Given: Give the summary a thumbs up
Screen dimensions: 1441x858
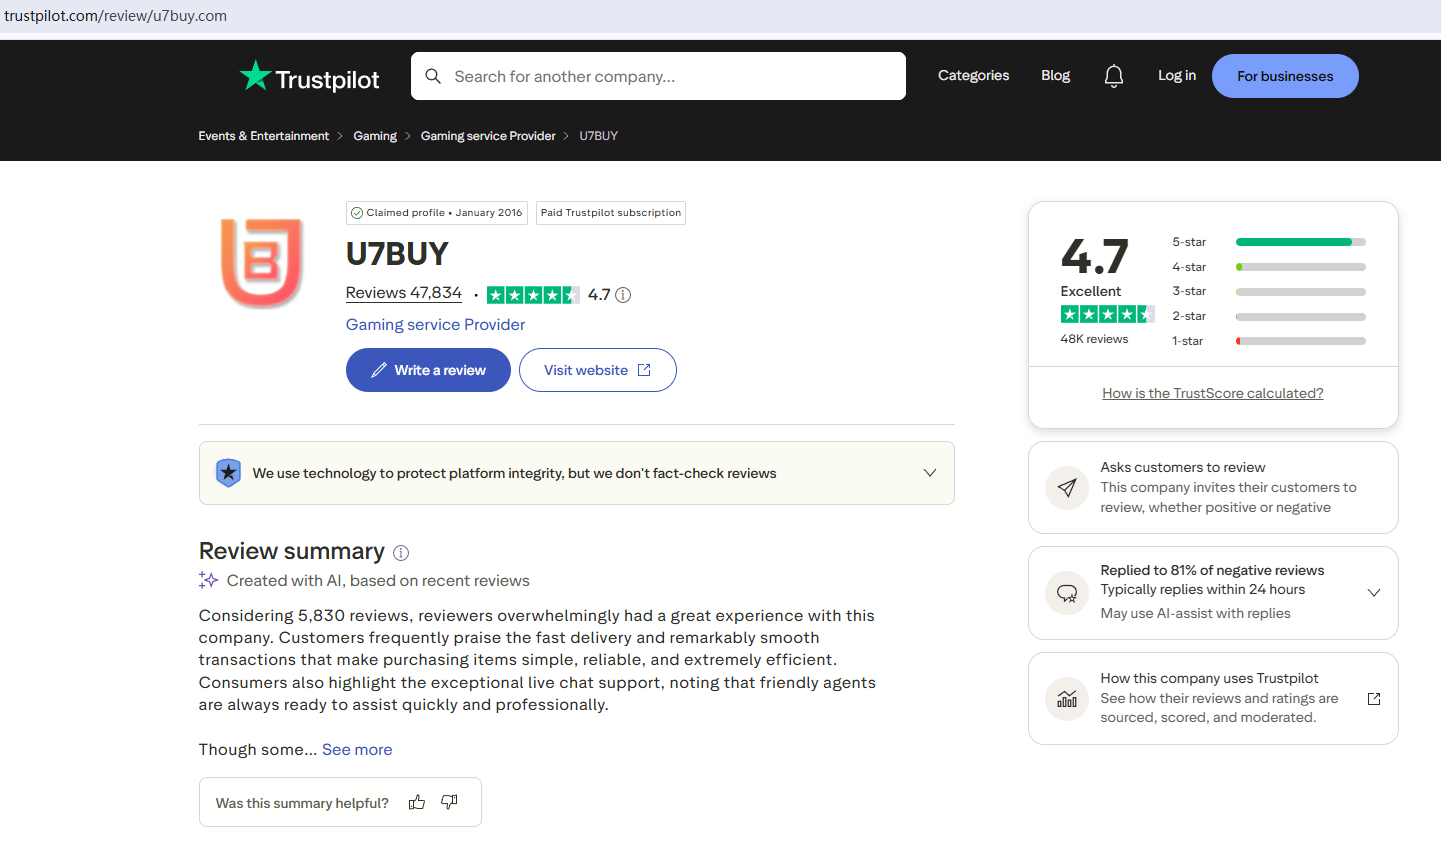Looking at the screenshot, I should pyautogui.click(x=417, y=802).
